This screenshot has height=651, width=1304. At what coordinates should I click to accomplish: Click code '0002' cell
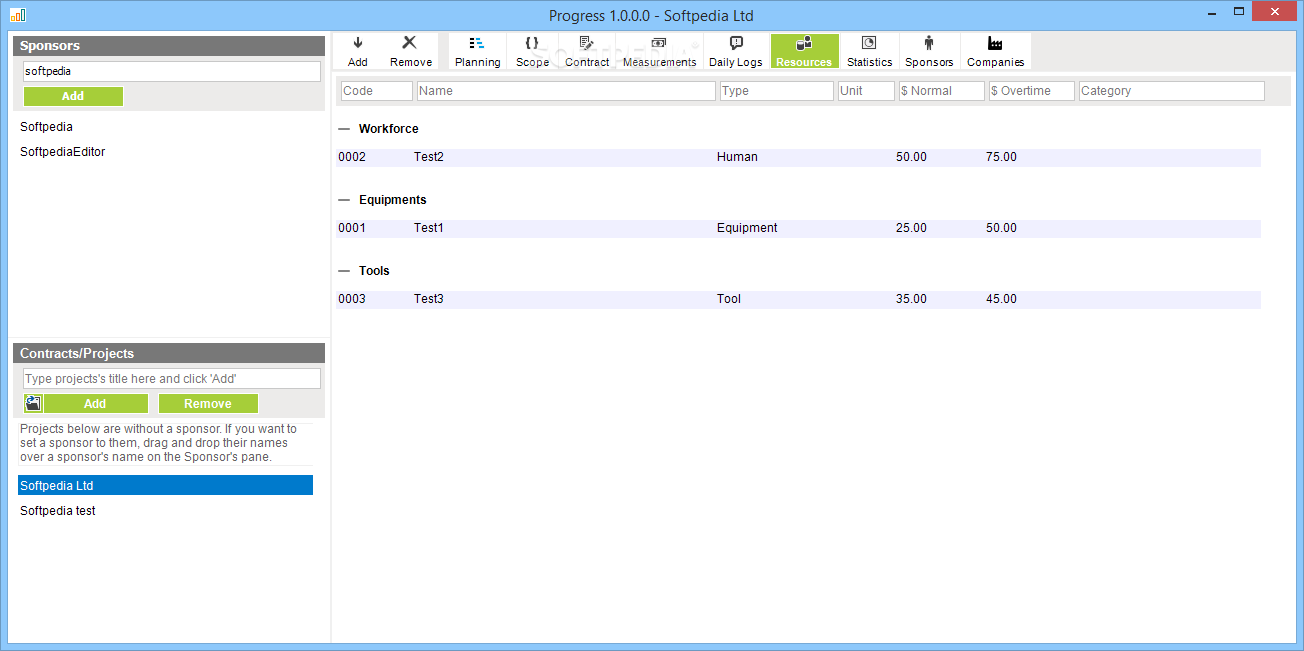tap(352, 157)
